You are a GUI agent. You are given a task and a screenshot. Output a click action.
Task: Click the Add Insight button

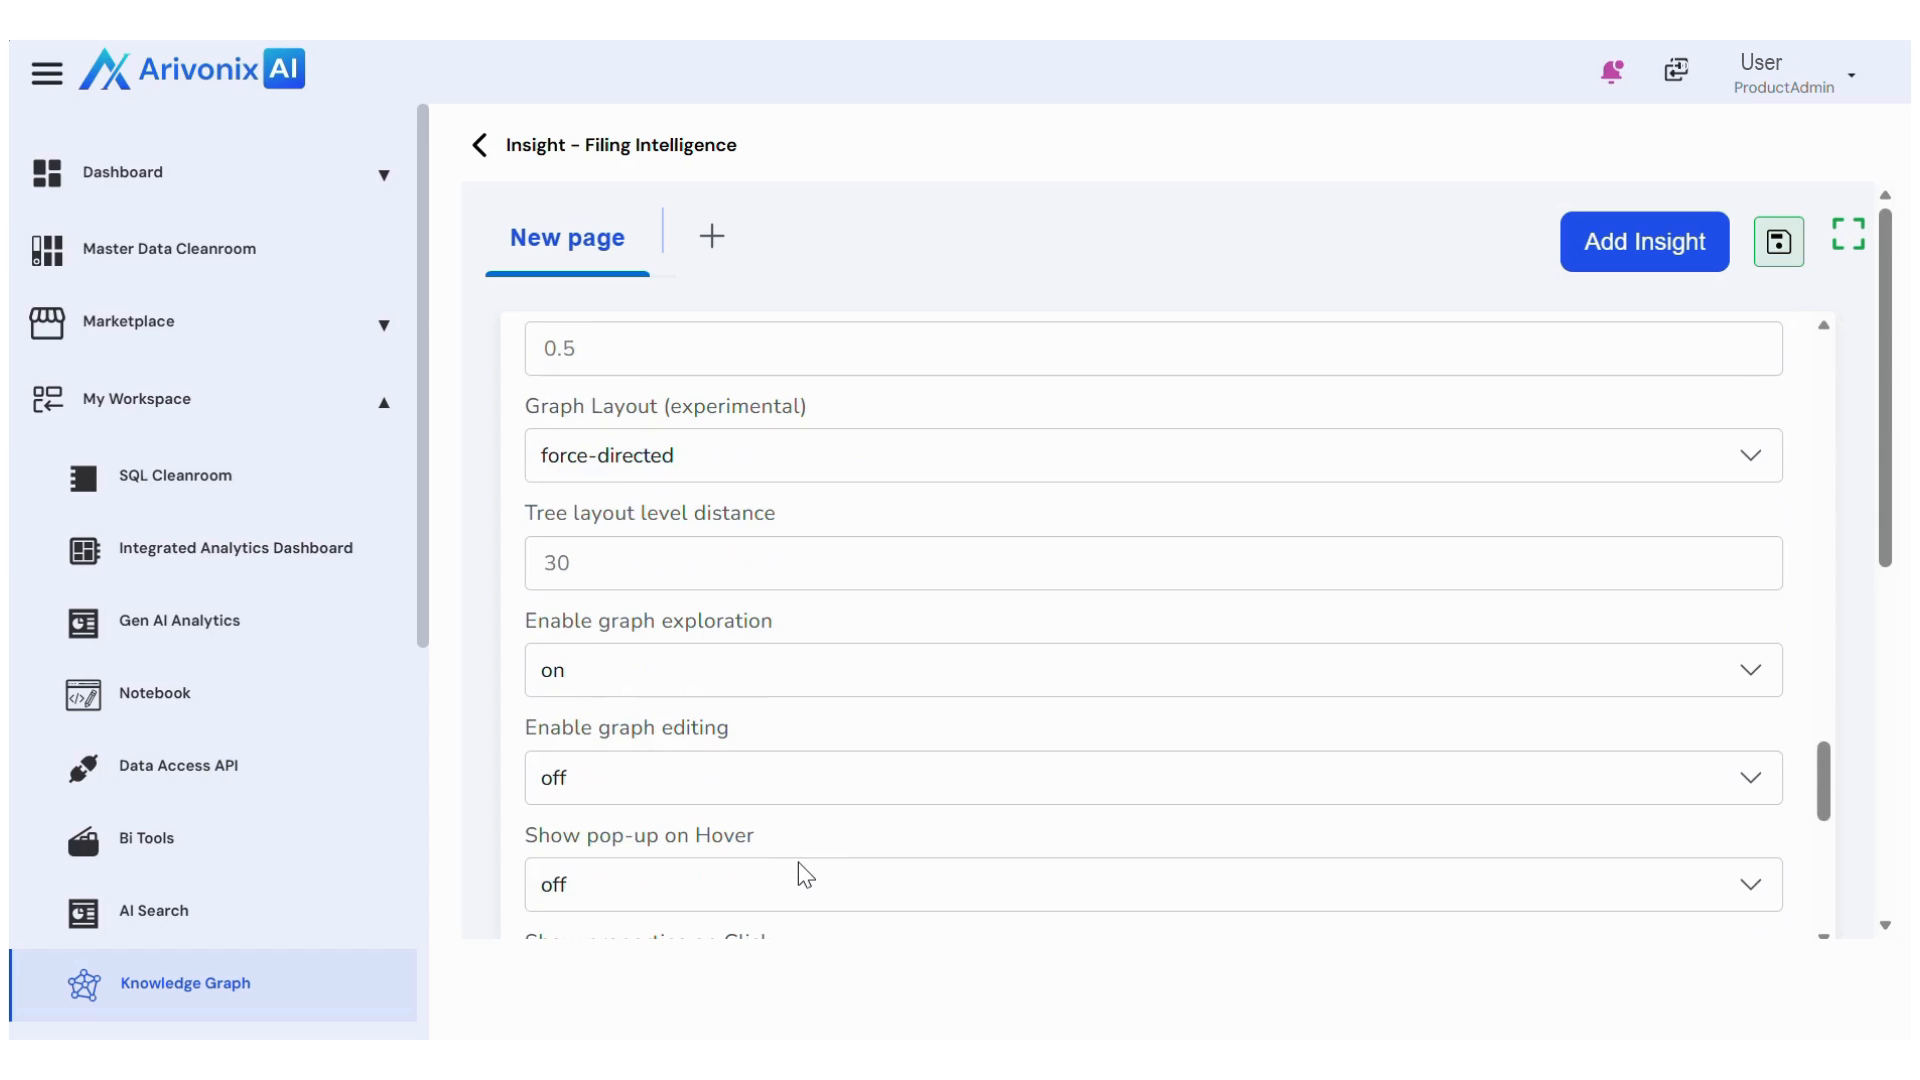(x=1644, y=242)
